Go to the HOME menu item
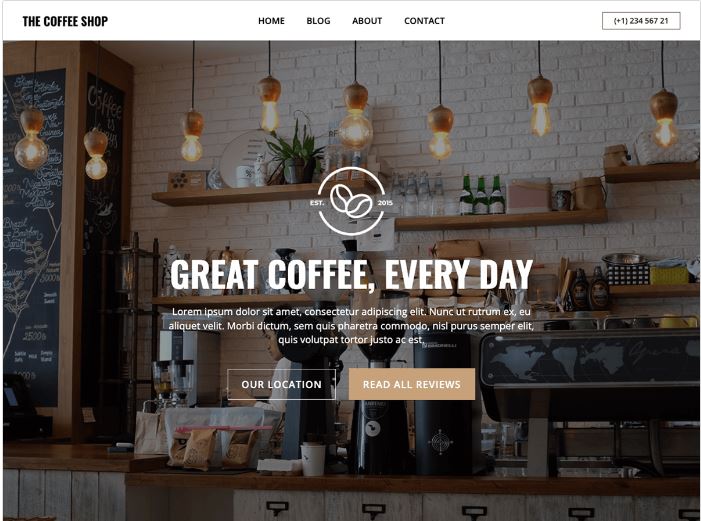The width and height of the screenshot is (701, 521). [271, 21]
